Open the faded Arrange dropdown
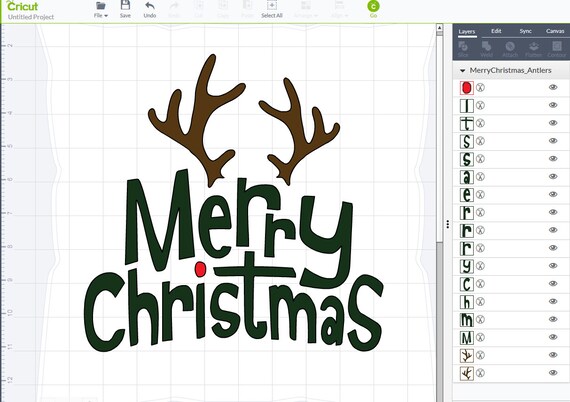The image size is (570, 402). [x=306, y=9]
